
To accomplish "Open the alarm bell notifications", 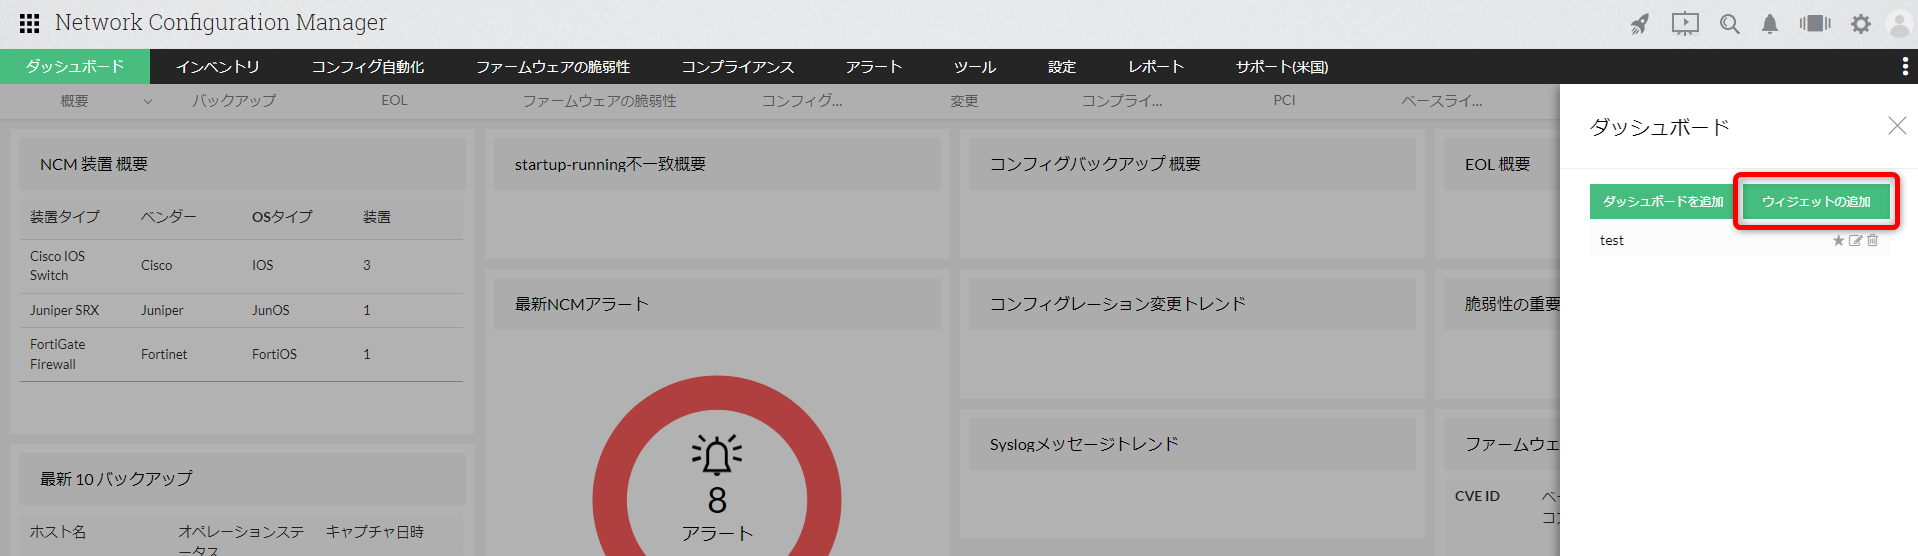I will [1770, 24].
